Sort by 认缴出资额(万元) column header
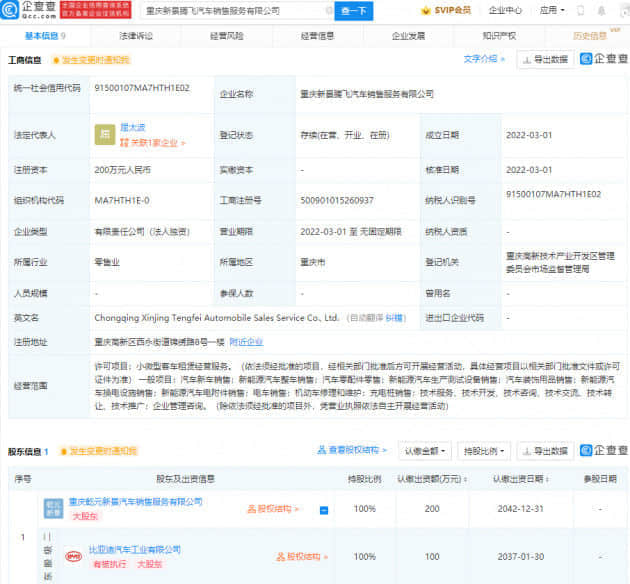This screenshot has width=630, height=584. point(432,479)
